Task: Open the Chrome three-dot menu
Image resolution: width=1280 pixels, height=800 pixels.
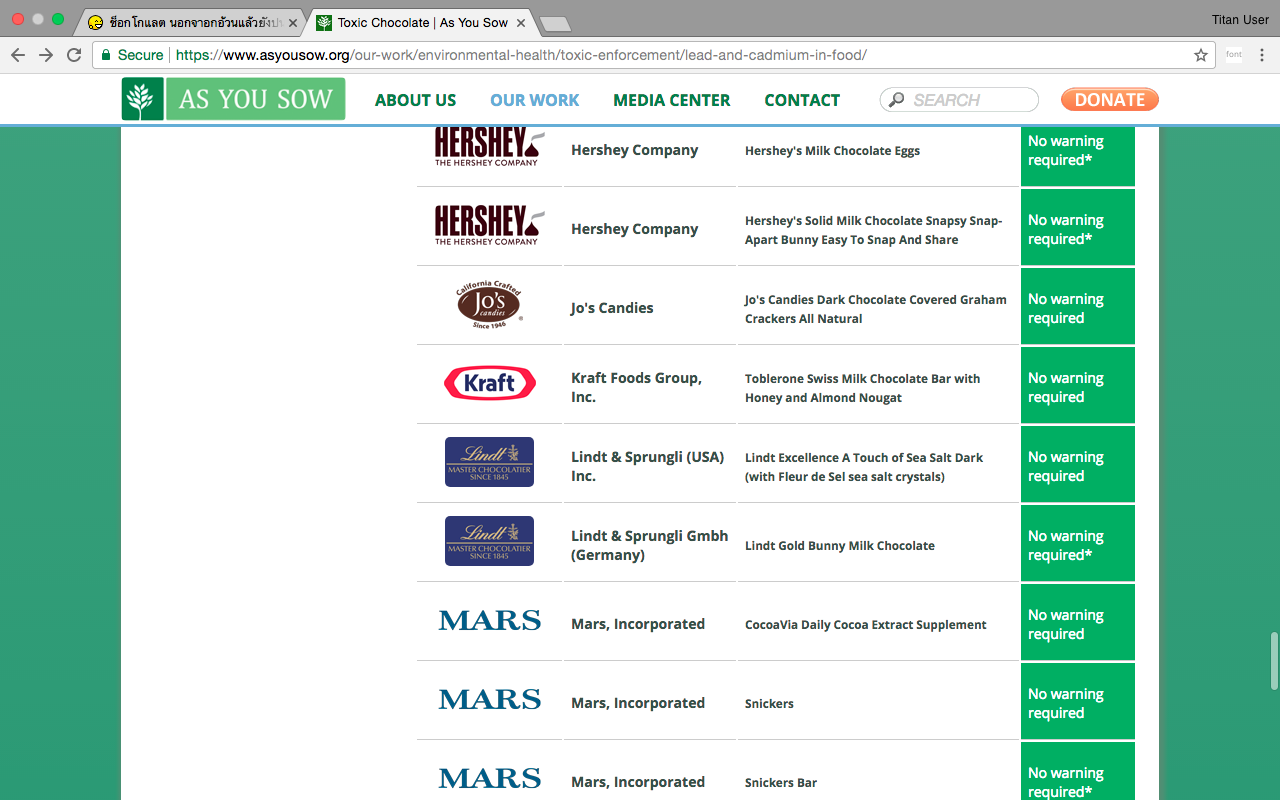Action: [x=1262, y=55]
